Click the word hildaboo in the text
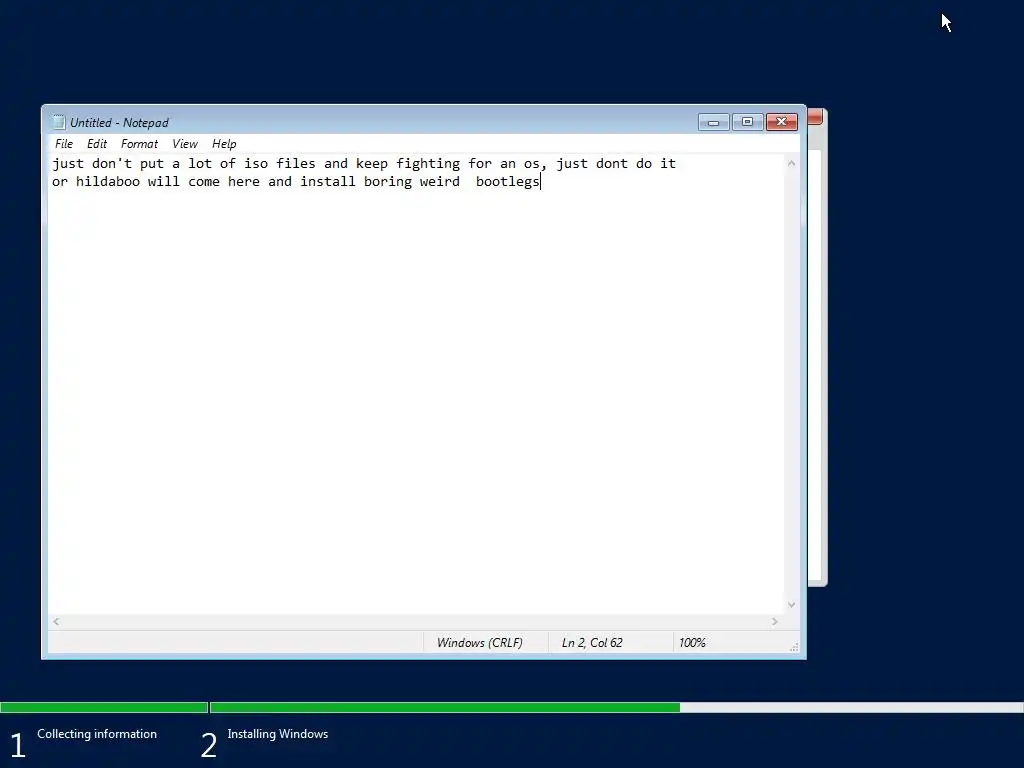 point(108,182)
